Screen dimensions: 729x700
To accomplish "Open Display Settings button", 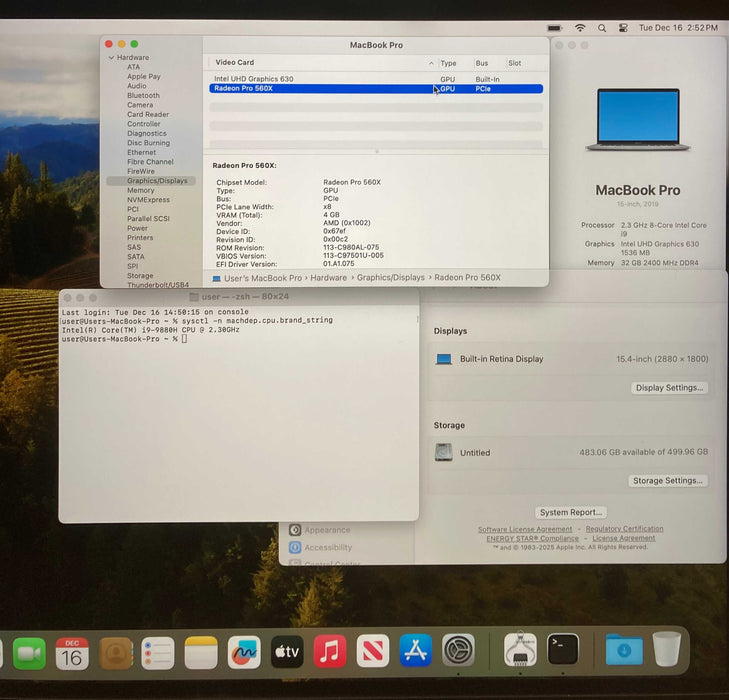I will point(669,388).
